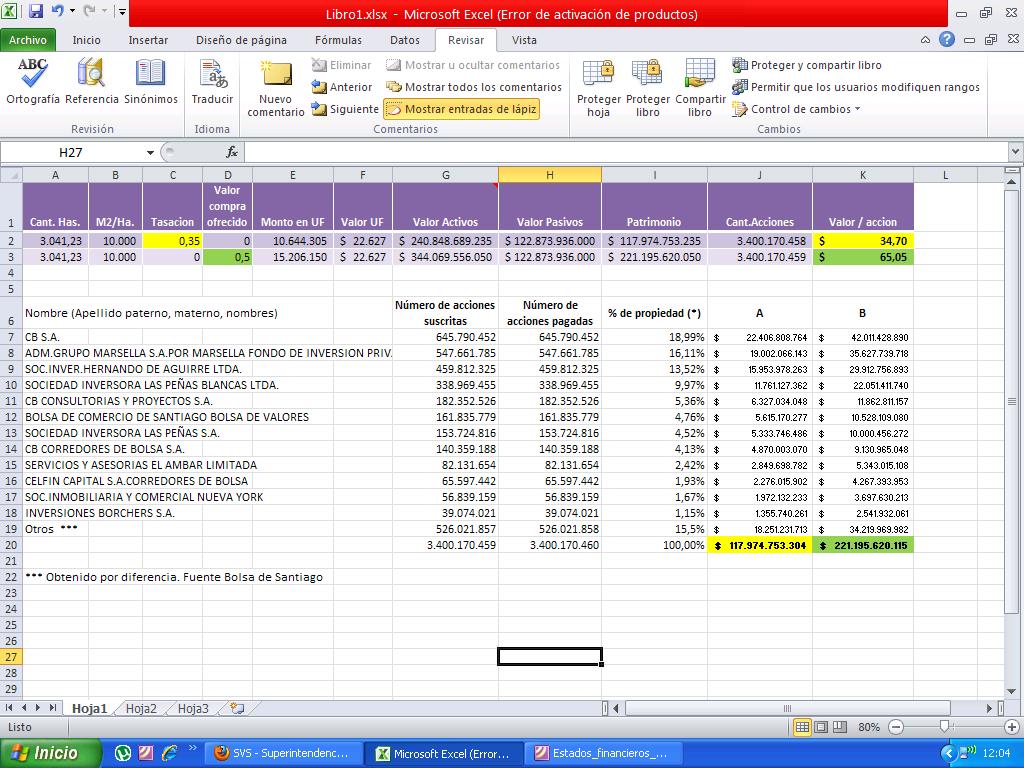Switch to the Vista tab

tap(524, 40)
